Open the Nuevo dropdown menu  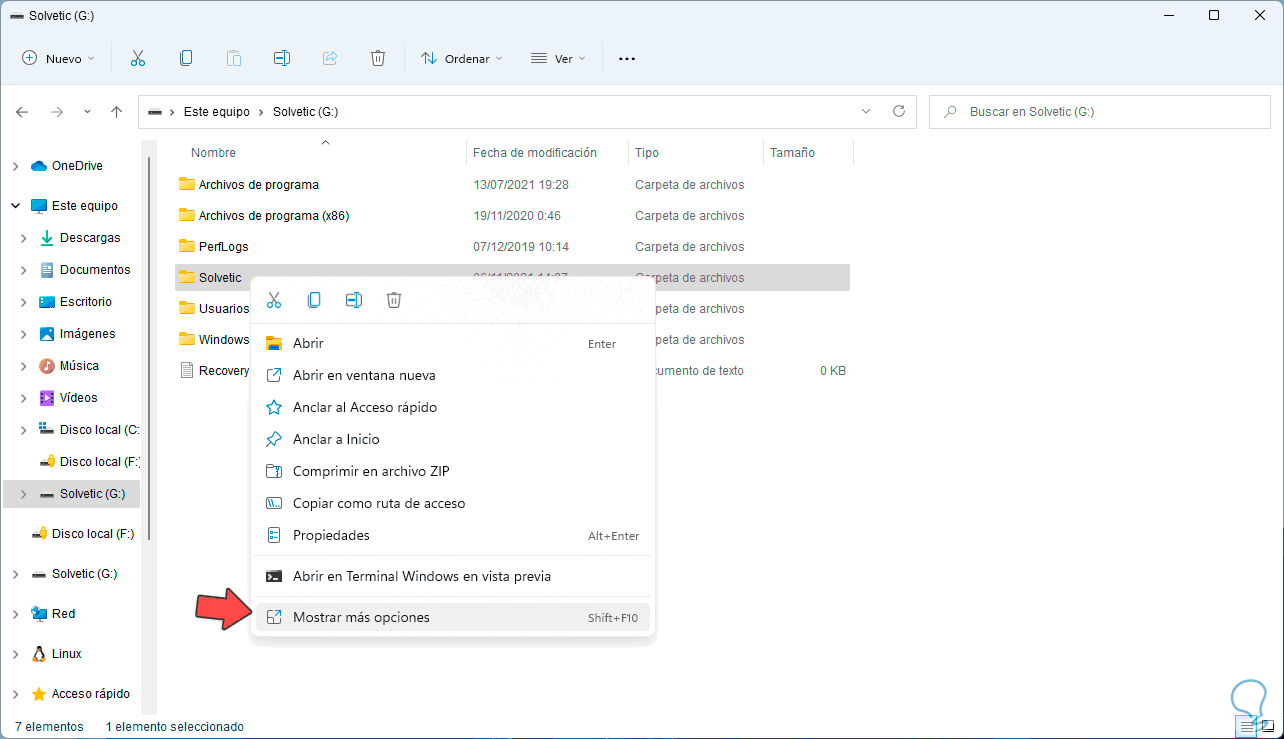coord(59,59)
